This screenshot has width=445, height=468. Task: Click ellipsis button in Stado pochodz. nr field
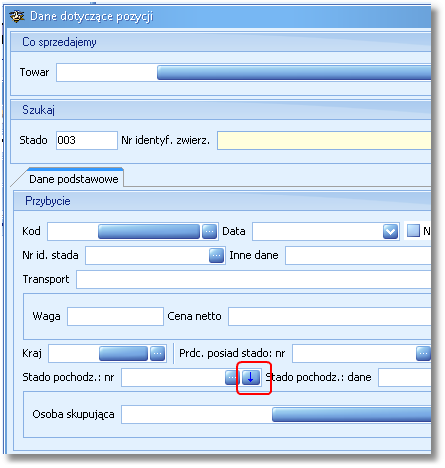point(232,377)
